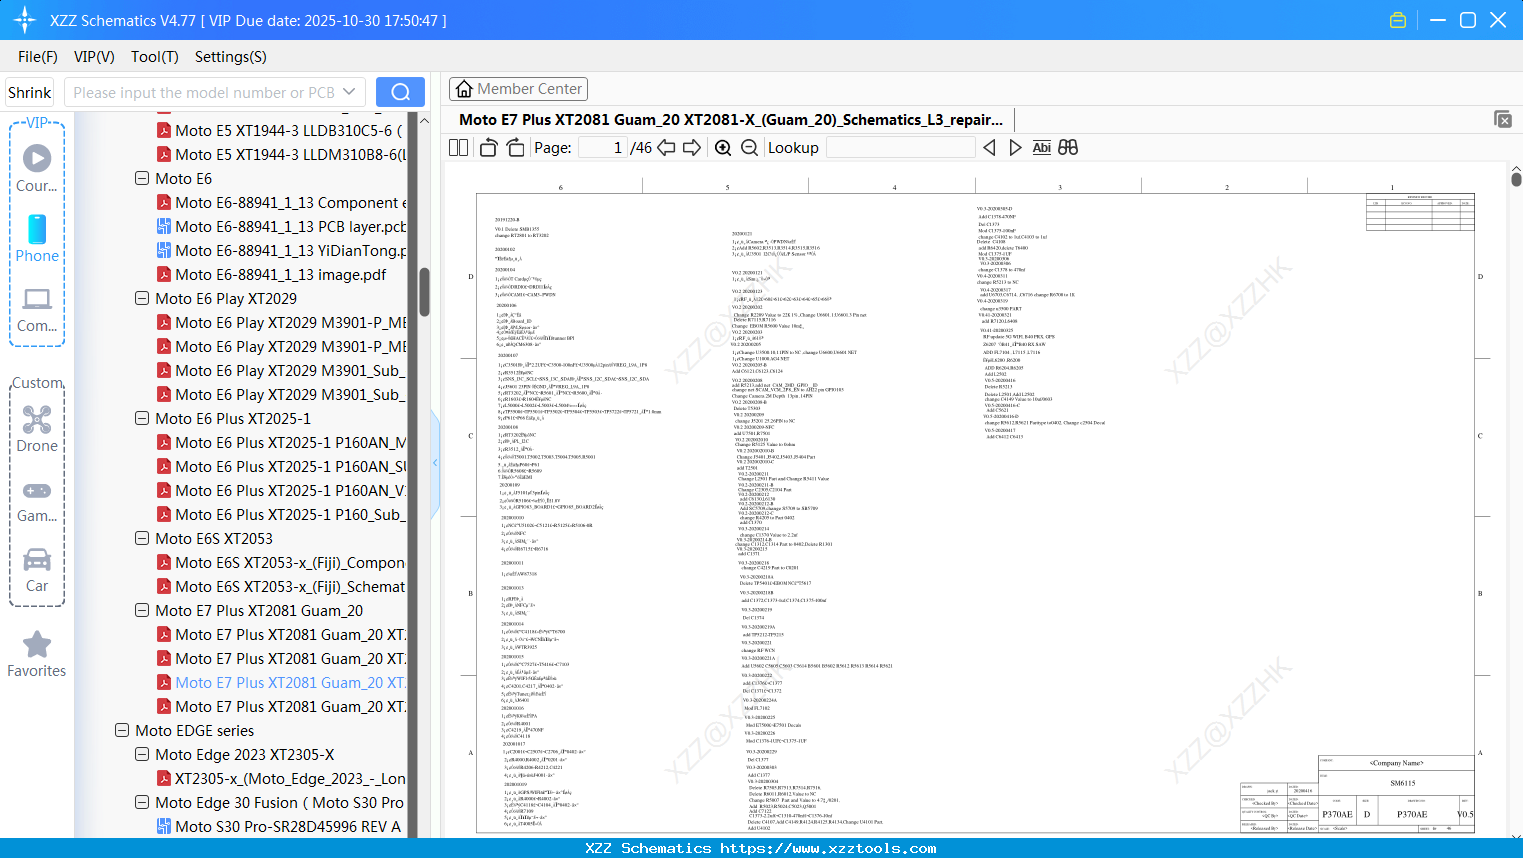This screenshot has height=858, width=1523.
Task: Toggle the two-page split view icon
Action: (x=459, y=148)
